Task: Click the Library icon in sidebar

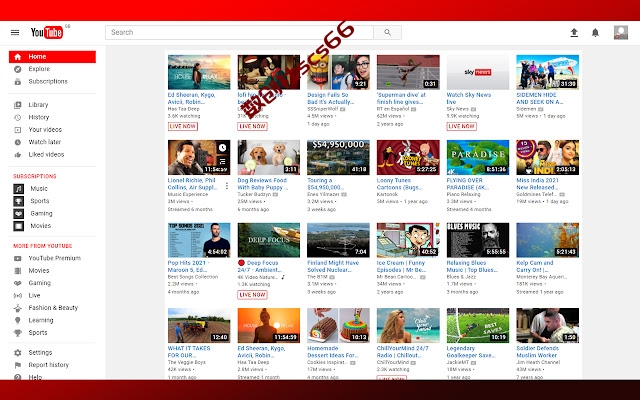Action: [18, 105]
